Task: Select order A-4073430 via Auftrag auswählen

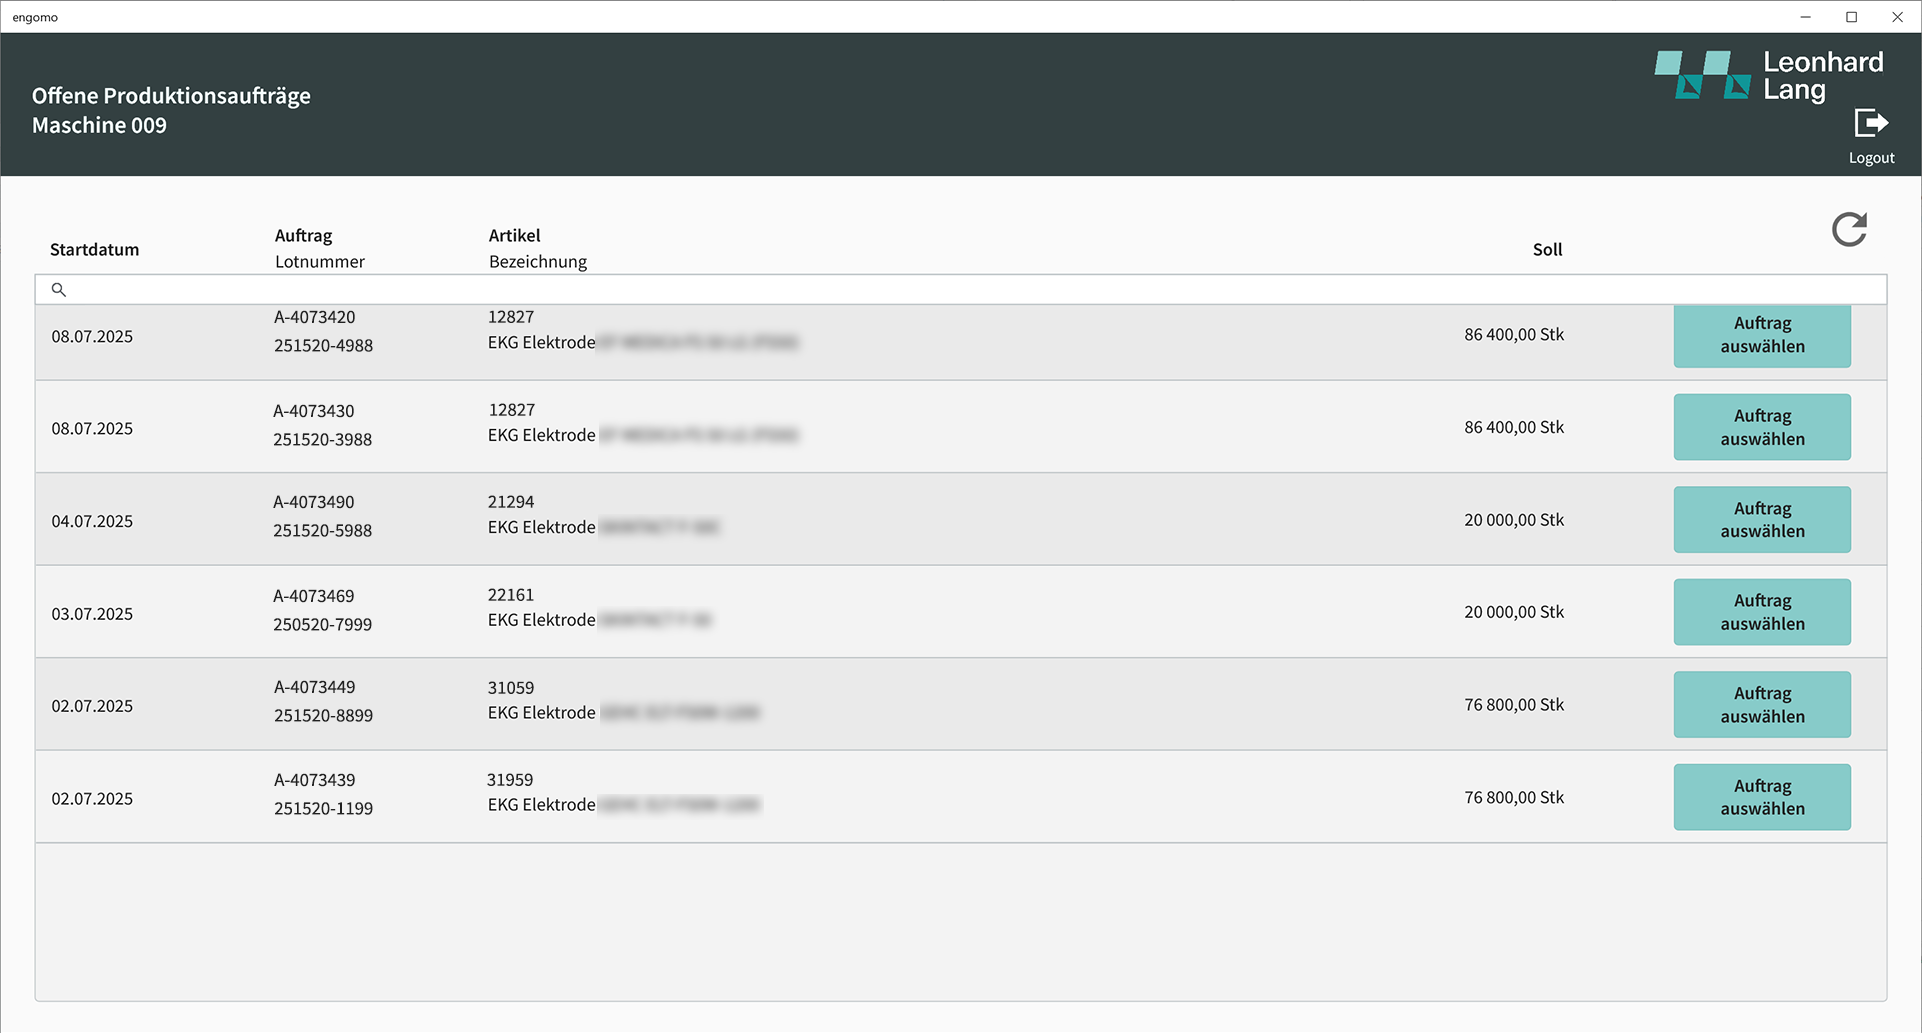Action: [1761, 427]
